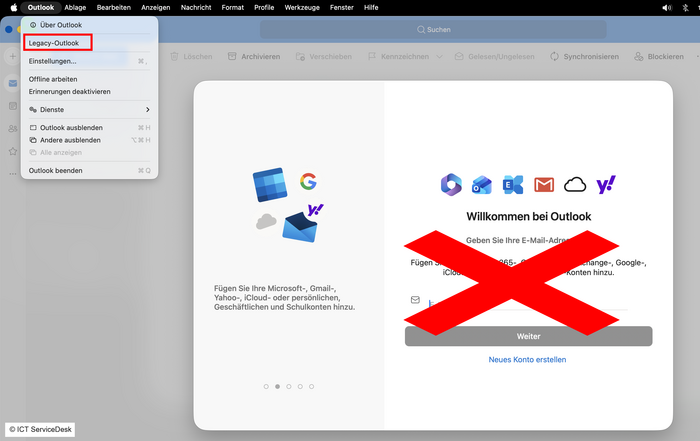
Task: Click the Kennzeichnen flag button
Action: point(398,57)
